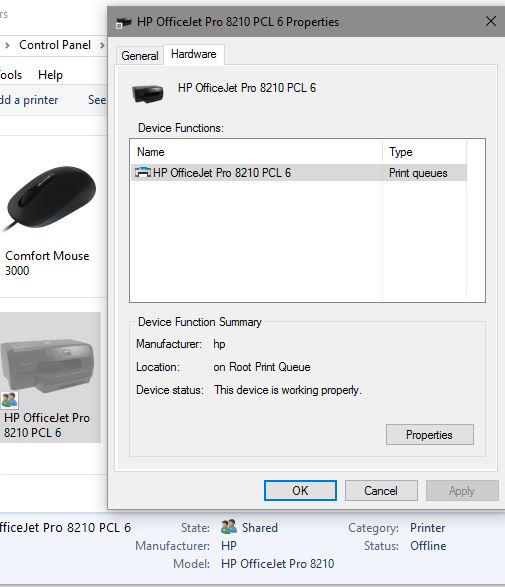The height and width of the screenshot is (587, 505).
Task: Click 'on Root Print Queue' location value
Action: pyautogui.click(x=262, y=367)
